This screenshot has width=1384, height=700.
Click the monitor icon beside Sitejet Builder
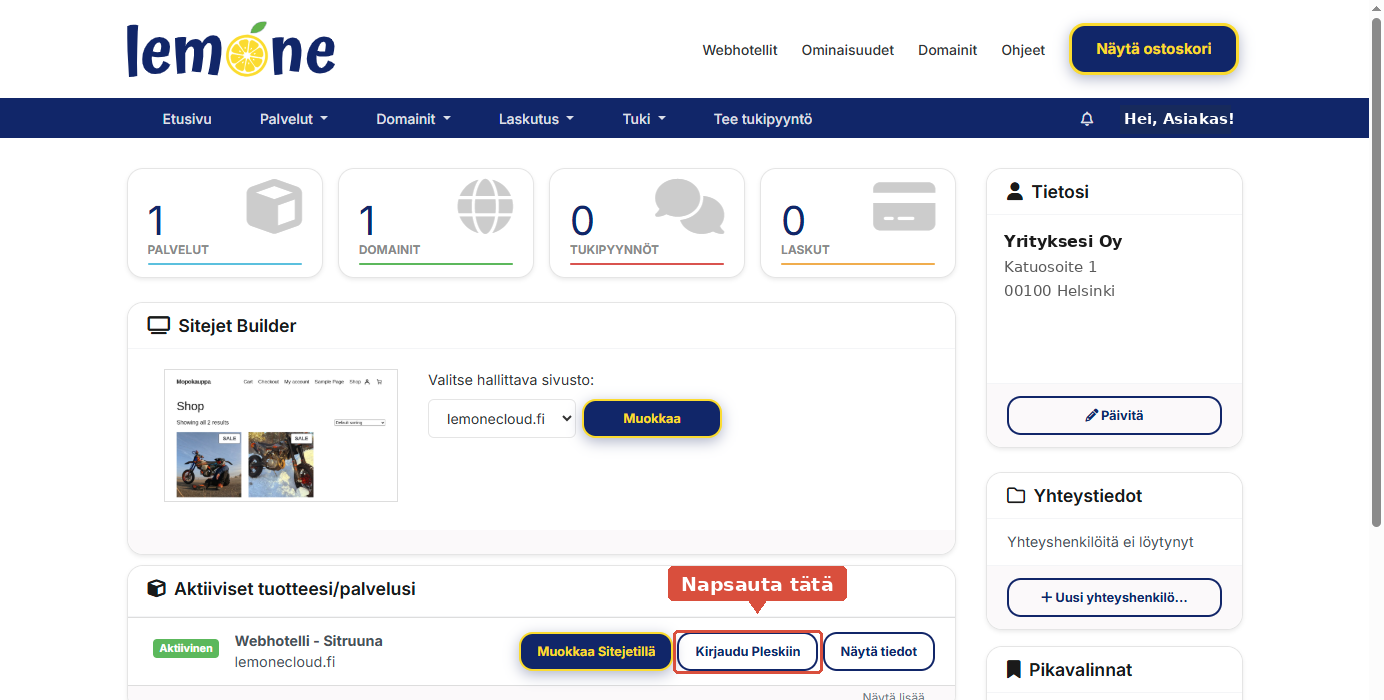(159, 326)
